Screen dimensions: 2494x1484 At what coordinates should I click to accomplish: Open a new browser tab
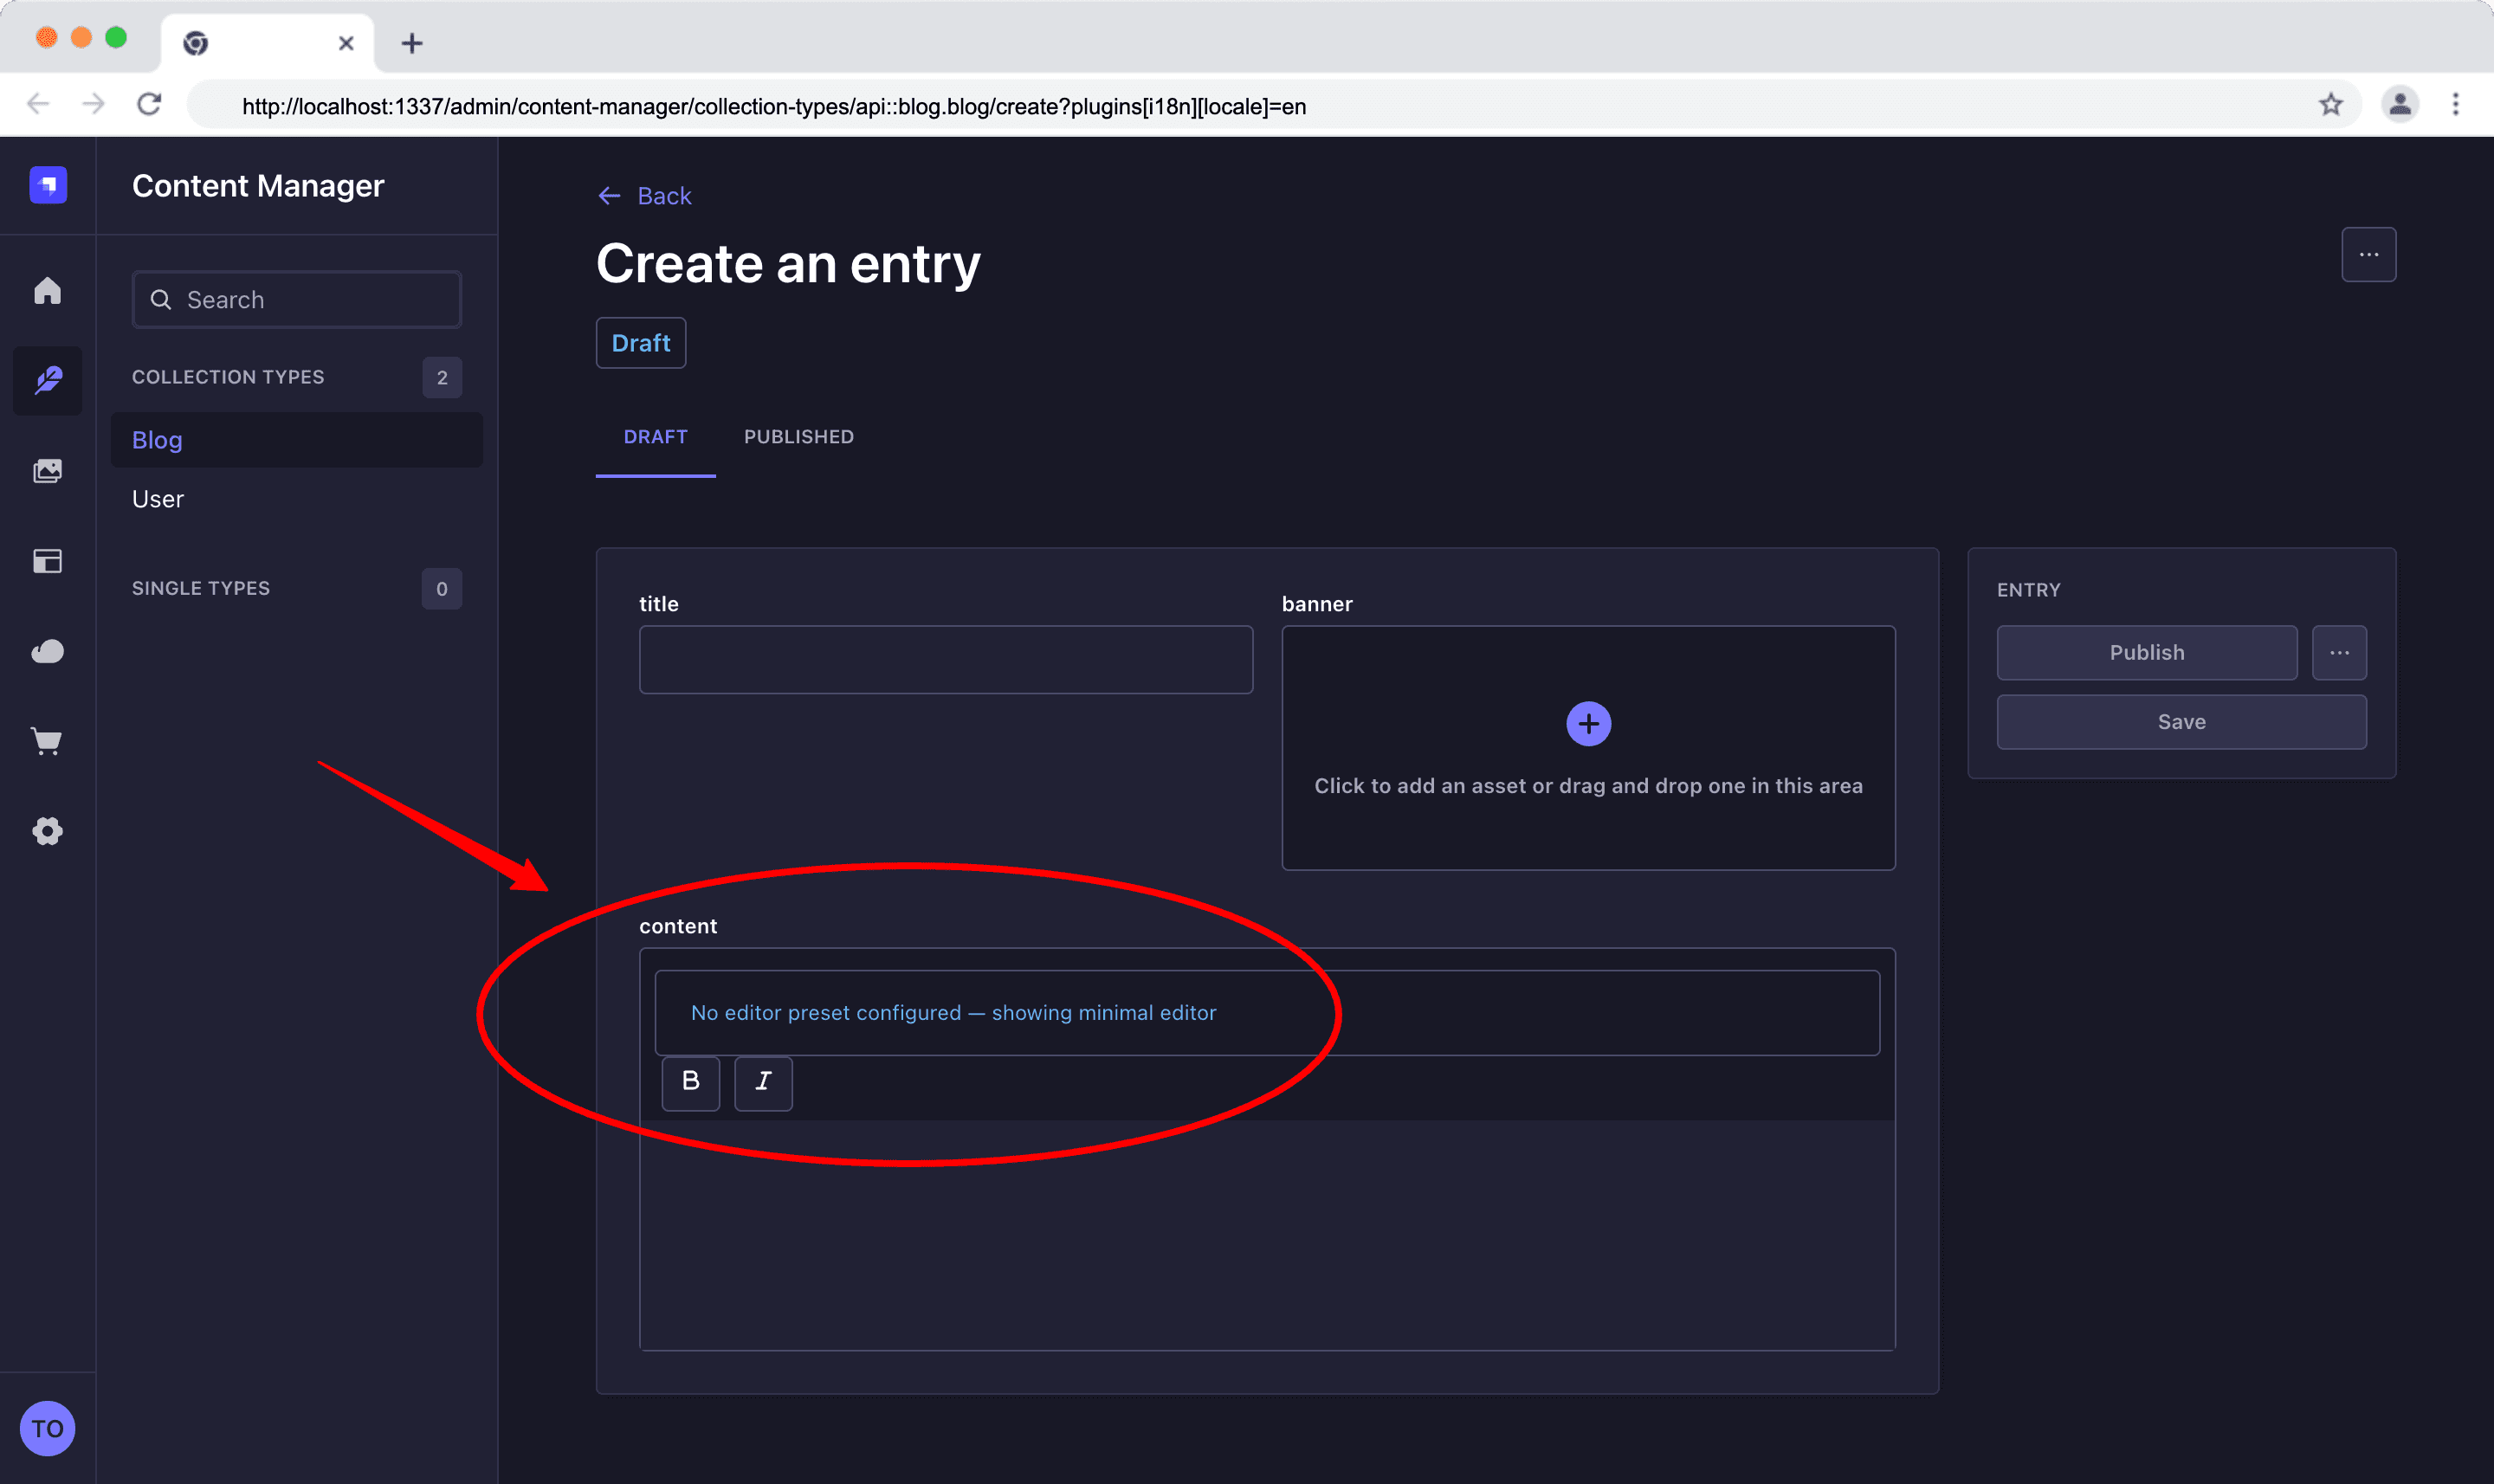412,43
